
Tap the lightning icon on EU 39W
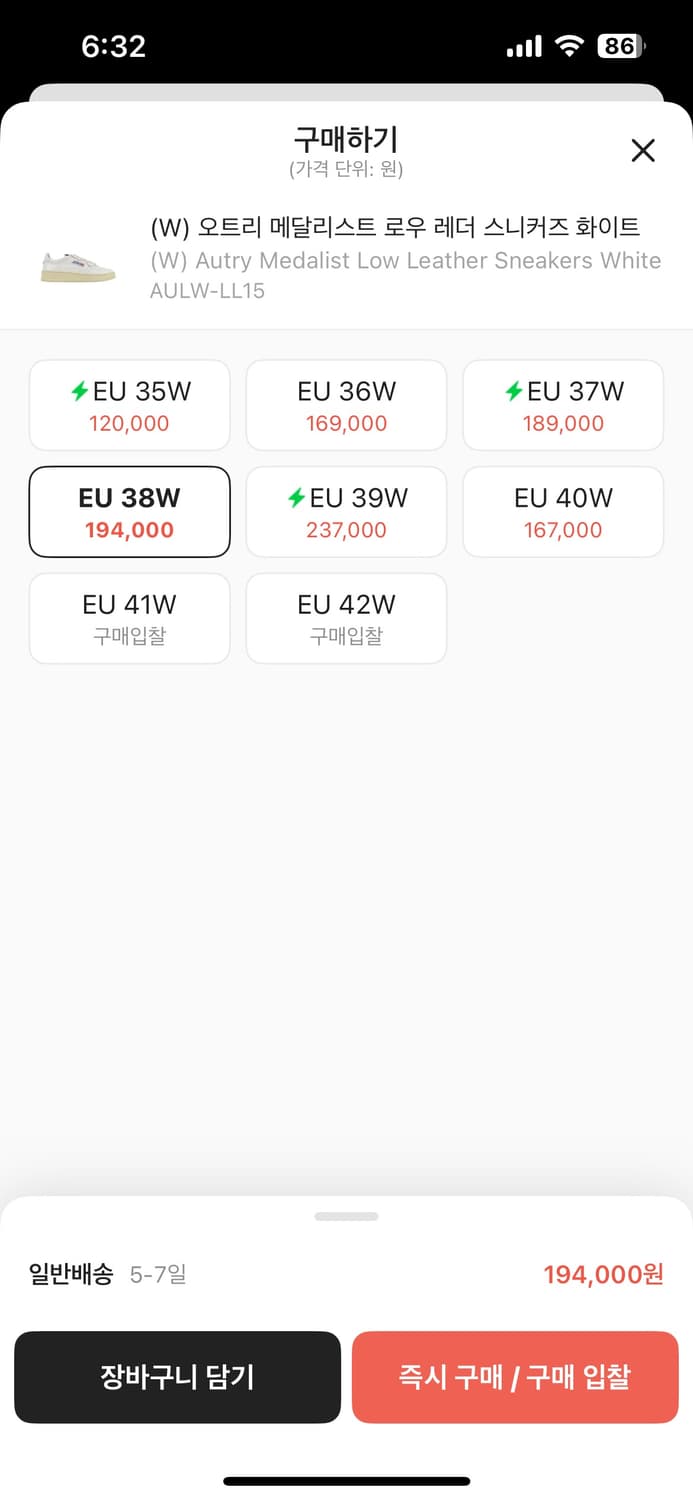[x=296, y=498]
